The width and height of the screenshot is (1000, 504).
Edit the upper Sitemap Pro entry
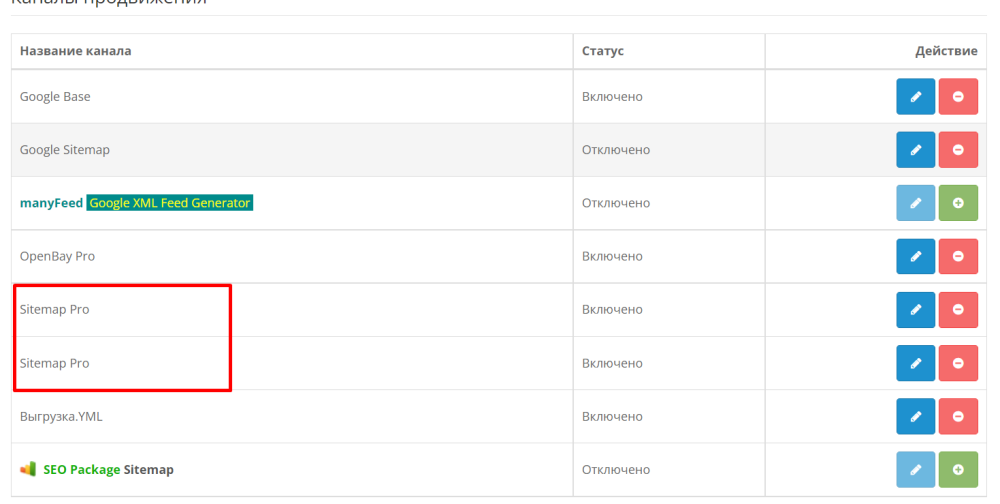coord(915,310)
